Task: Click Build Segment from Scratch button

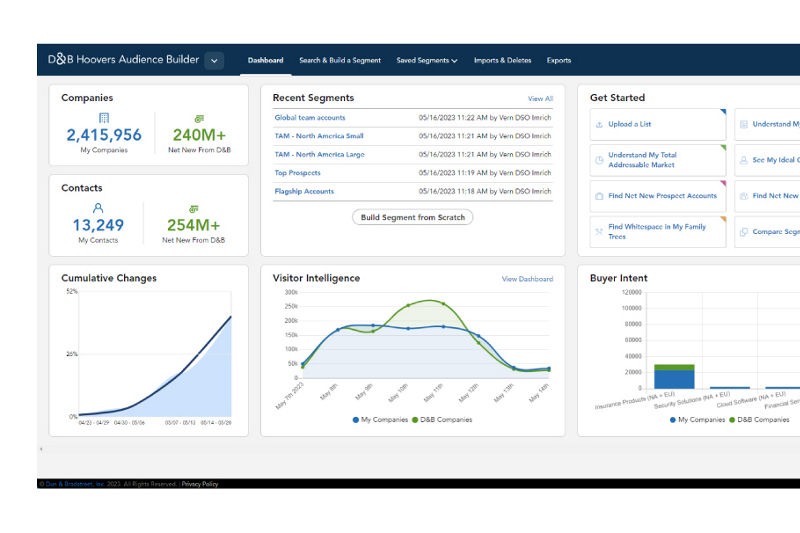Action: (413, 217)
